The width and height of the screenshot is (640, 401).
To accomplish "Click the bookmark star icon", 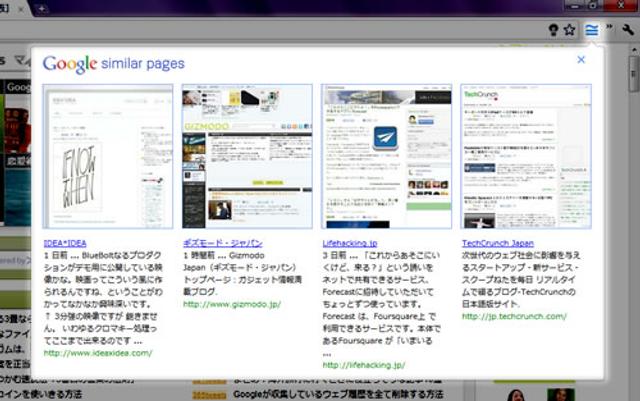I will tap(569, 29).
